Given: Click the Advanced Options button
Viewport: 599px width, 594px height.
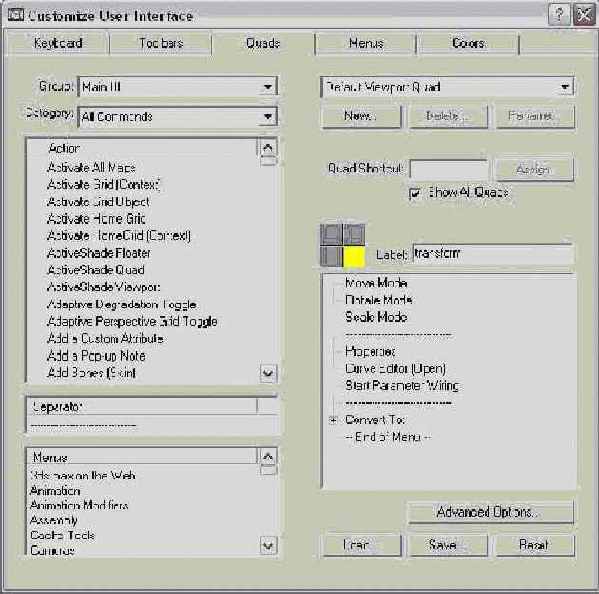Looking at the screenshot, I should click(491, 512).
